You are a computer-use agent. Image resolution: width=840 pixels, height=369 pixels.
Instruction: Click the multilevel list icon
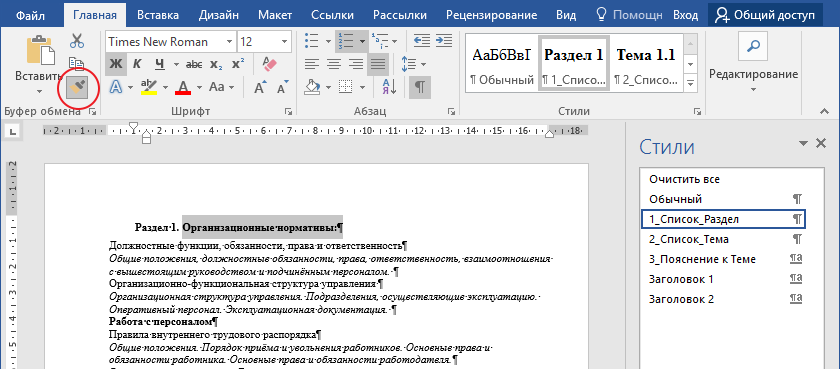380,41
